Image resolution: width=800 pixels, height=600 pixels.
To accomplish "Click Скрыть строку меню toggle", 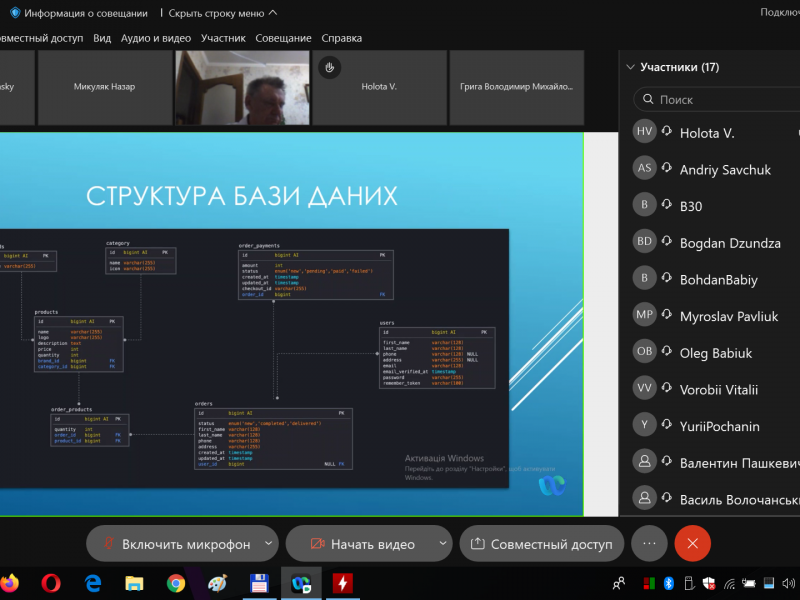I will tap(223, 13).
